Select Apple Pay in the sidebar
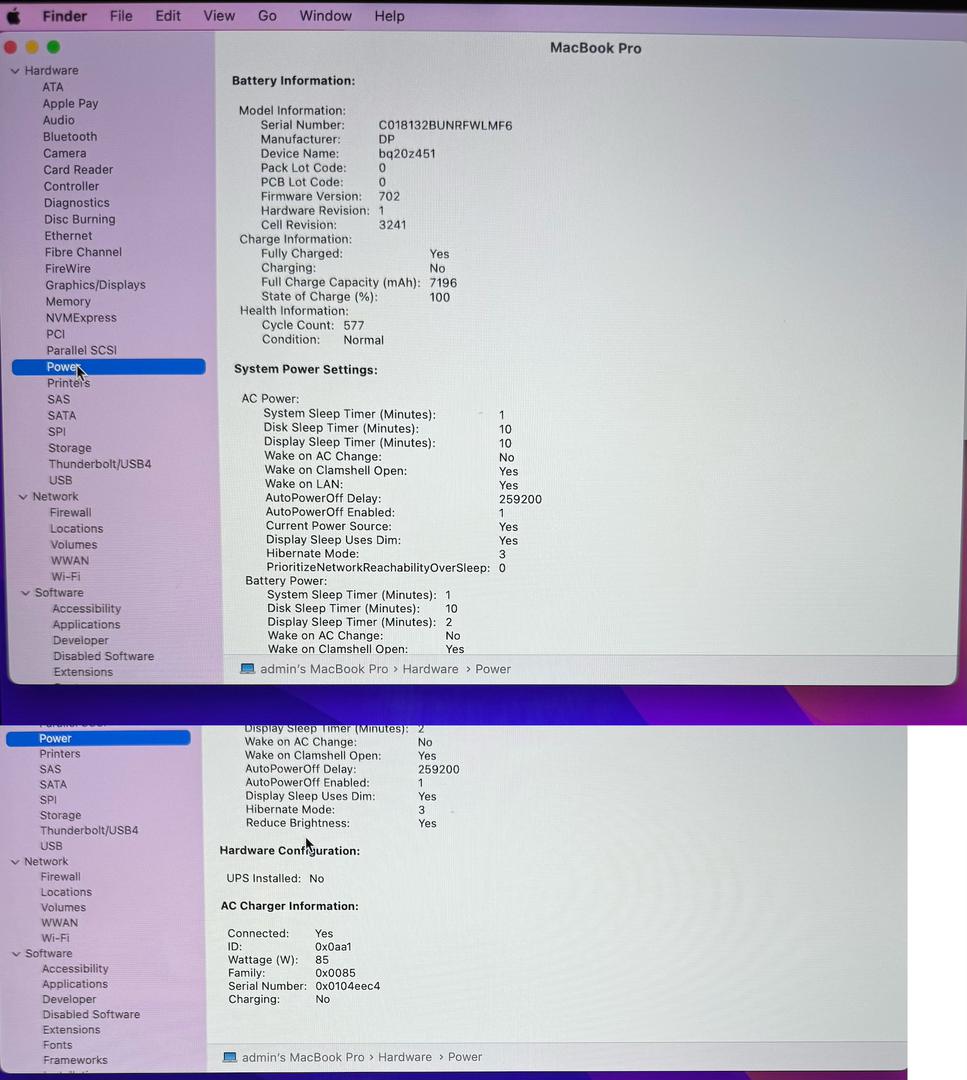 [70, 103]
